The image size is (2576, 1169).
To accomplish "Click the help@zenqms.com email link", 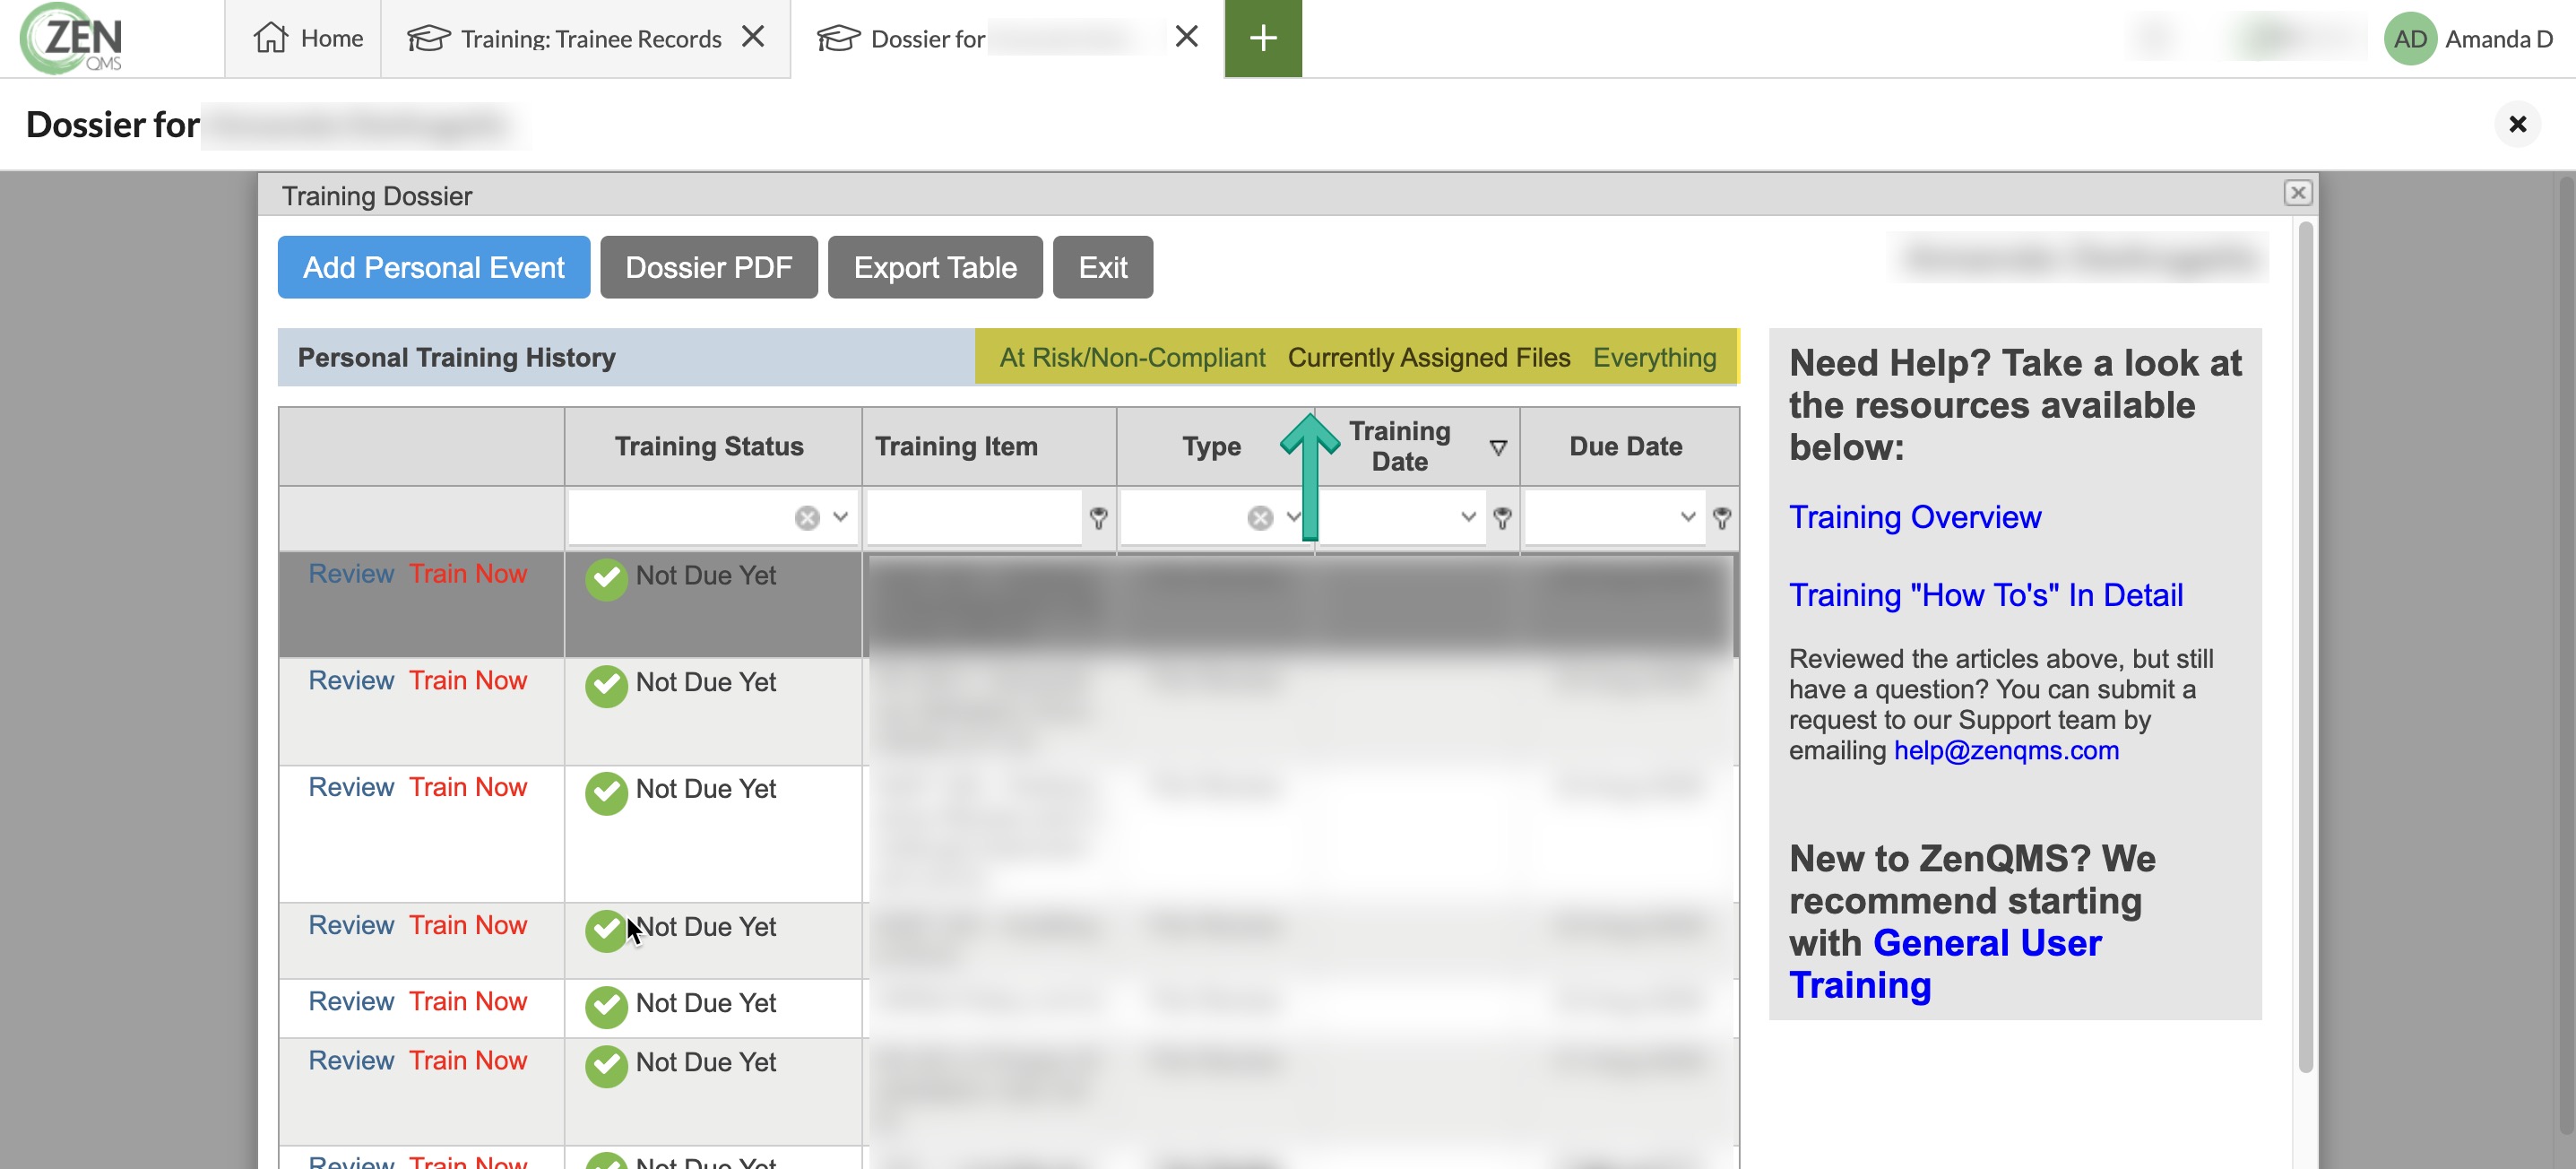I will click(x=2006, y=751).
